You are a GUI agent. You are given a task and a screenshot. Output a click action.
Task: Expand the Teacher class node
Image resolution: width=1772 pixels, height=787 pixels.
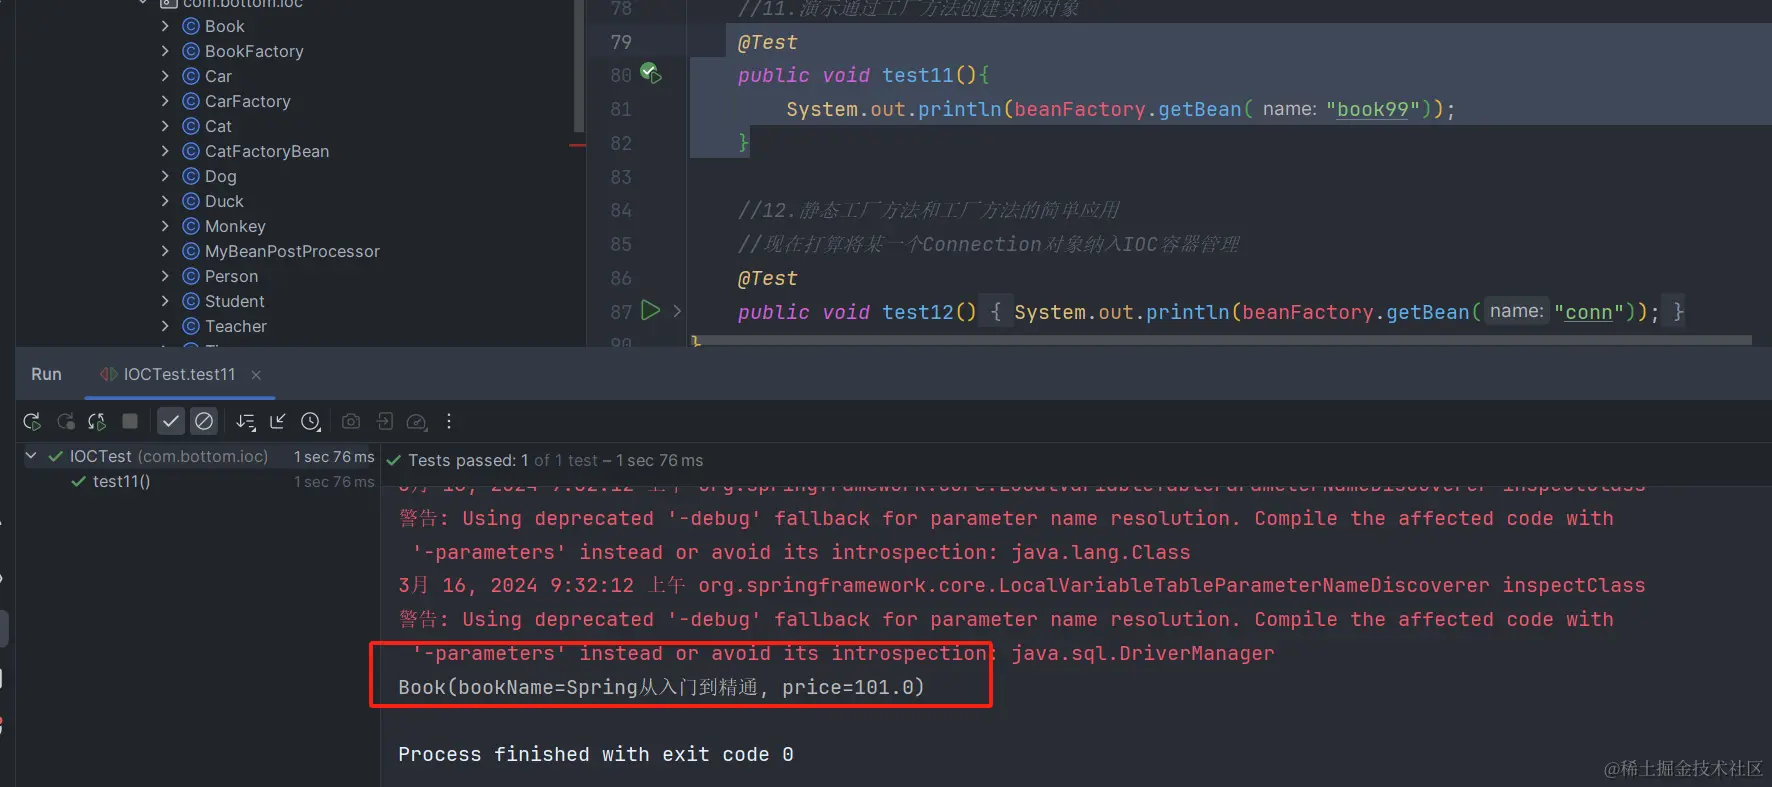coord(165,326)
